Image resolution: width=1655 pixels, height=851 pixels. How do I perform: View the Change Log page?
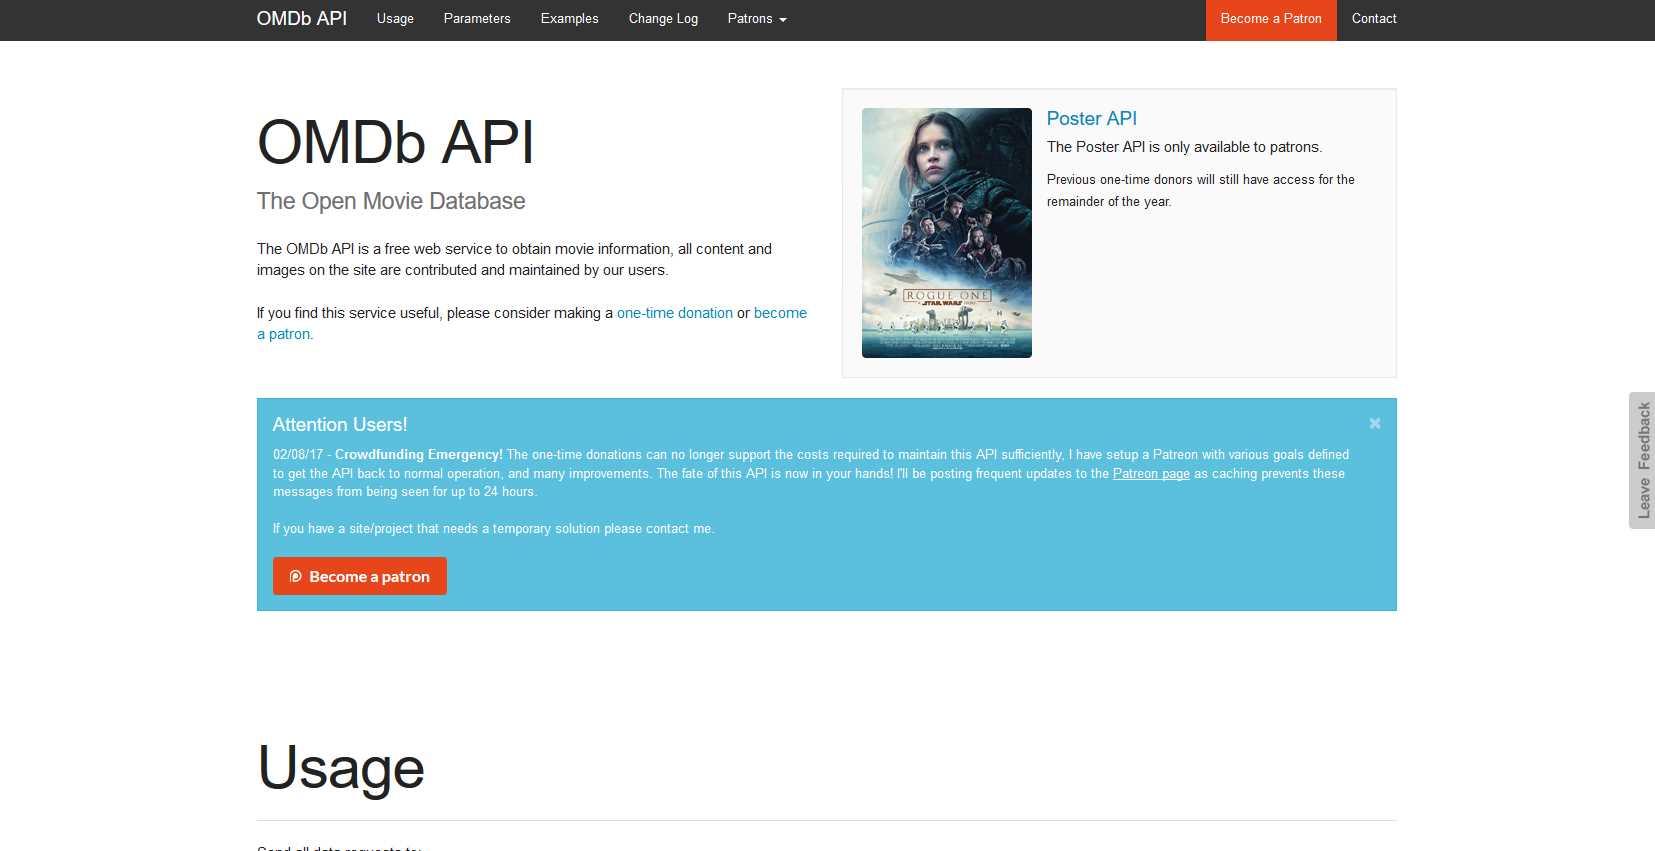[663, 18]
